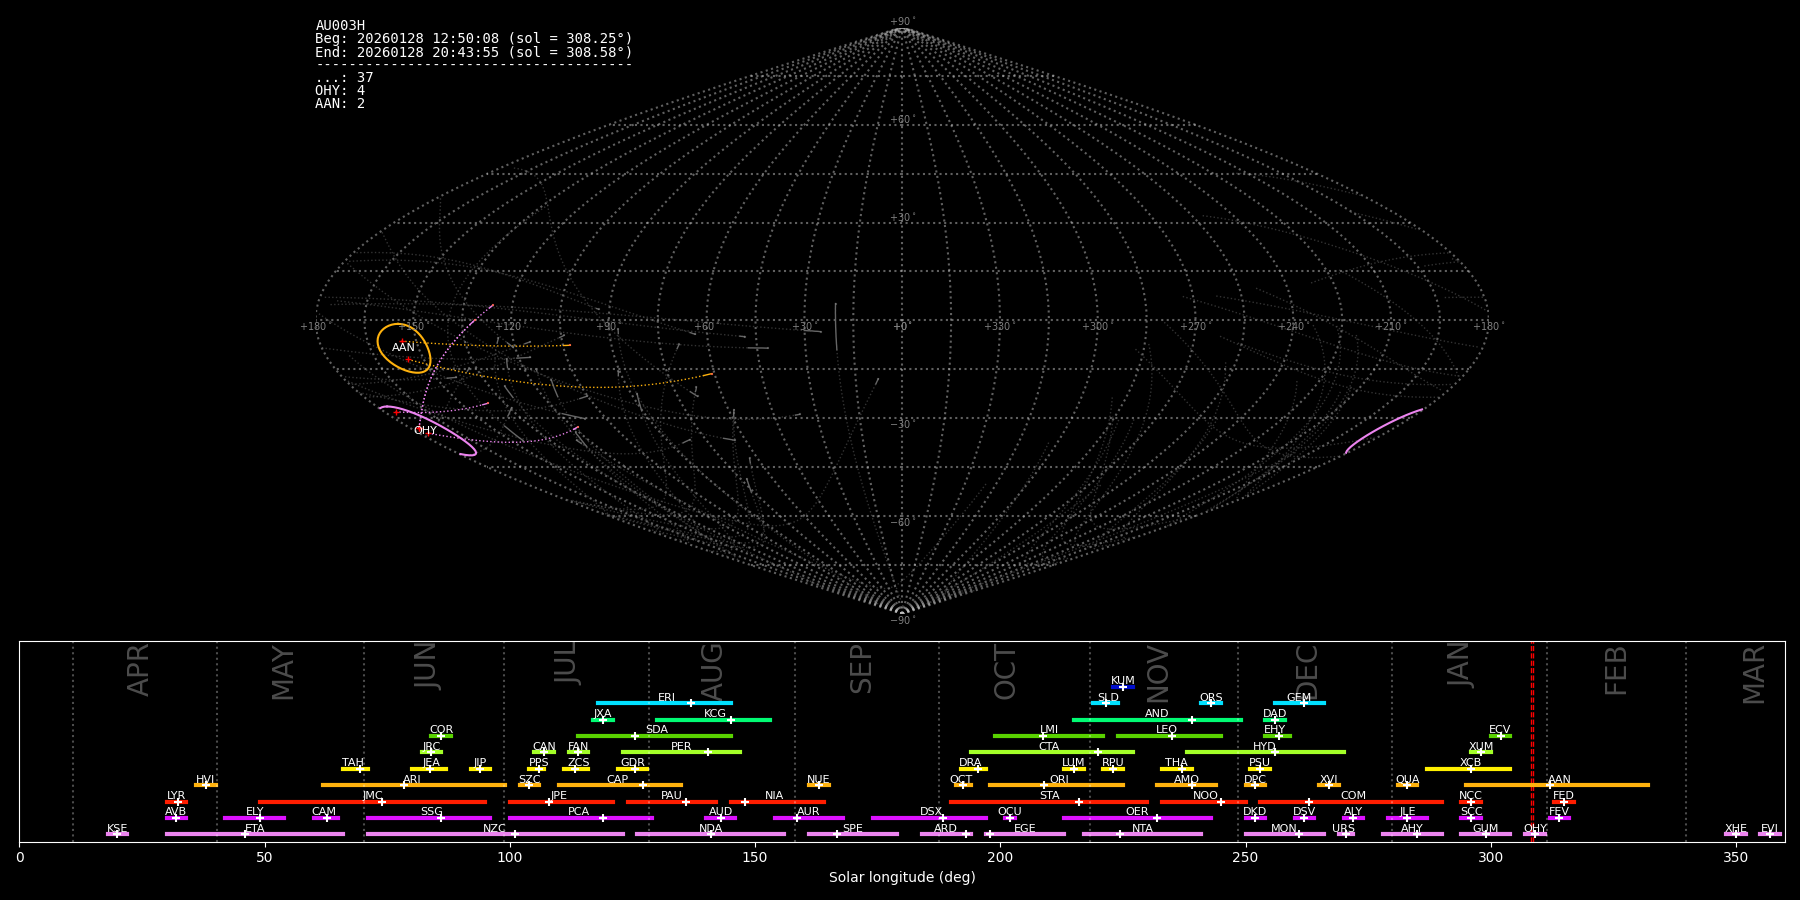Click the lime PER activity bar
The height and width of the screenshot is (900, 1800).
pyautogui.click(x=681, y=752)
